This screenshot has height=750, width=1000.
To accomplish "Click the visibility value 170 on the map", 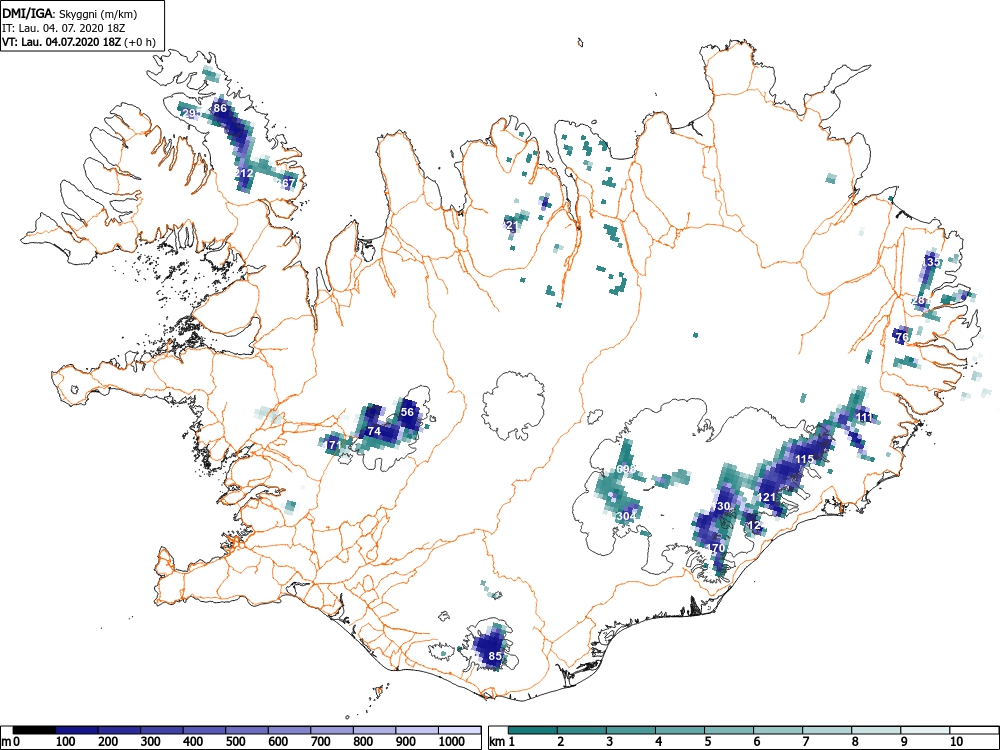I will 716,548.
